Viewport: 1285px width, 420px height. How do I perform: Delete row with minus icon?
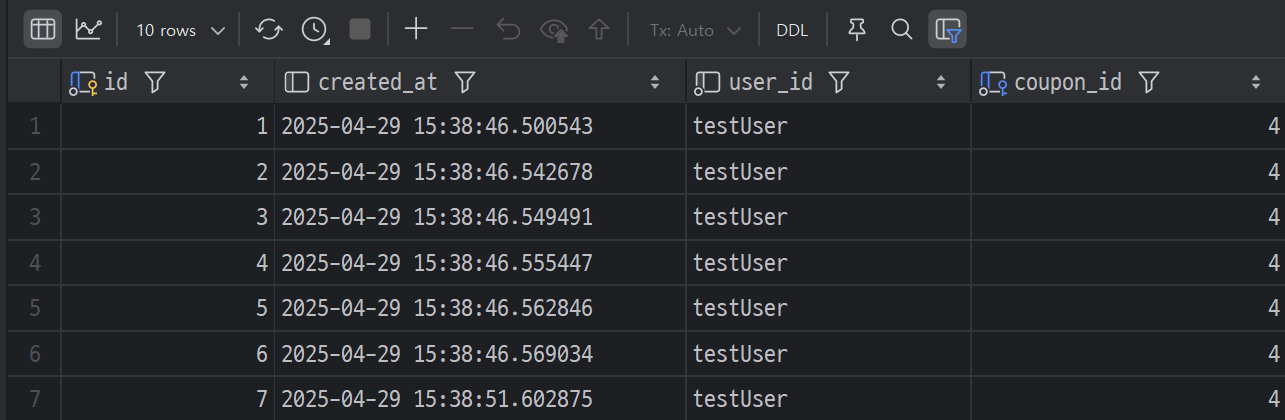click(x=462, y=30)
